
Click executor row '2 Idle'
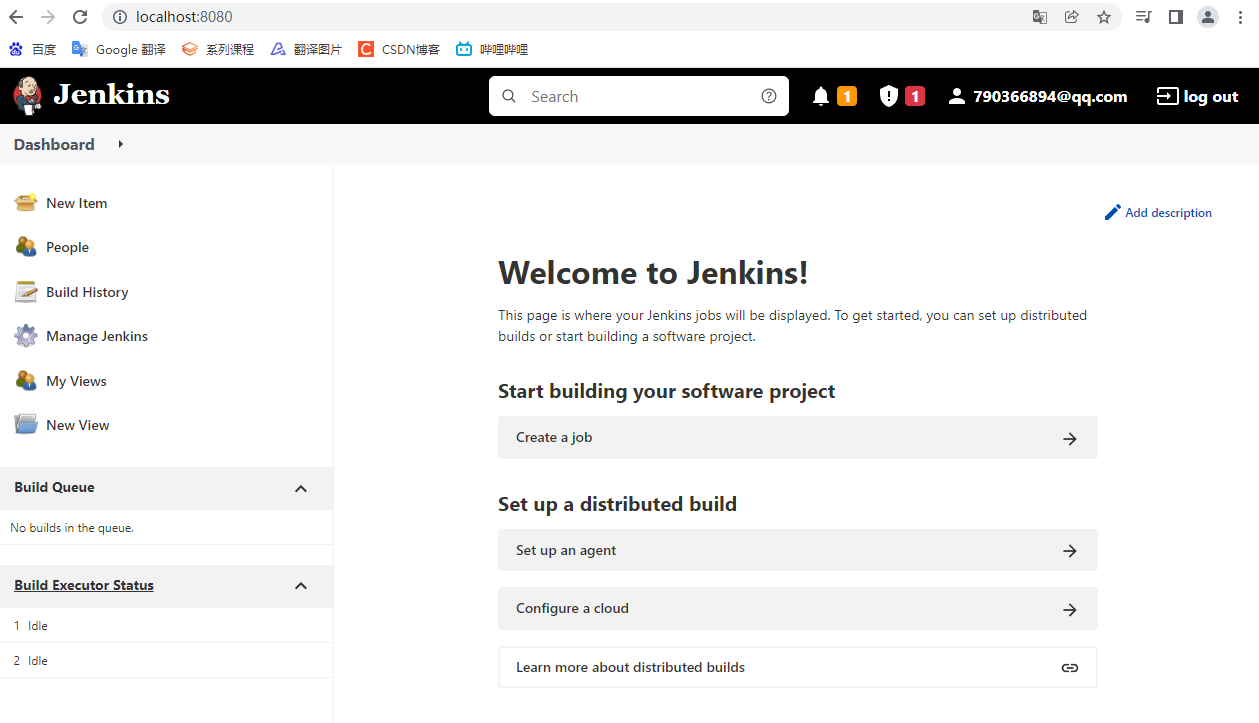click(166, 661)
